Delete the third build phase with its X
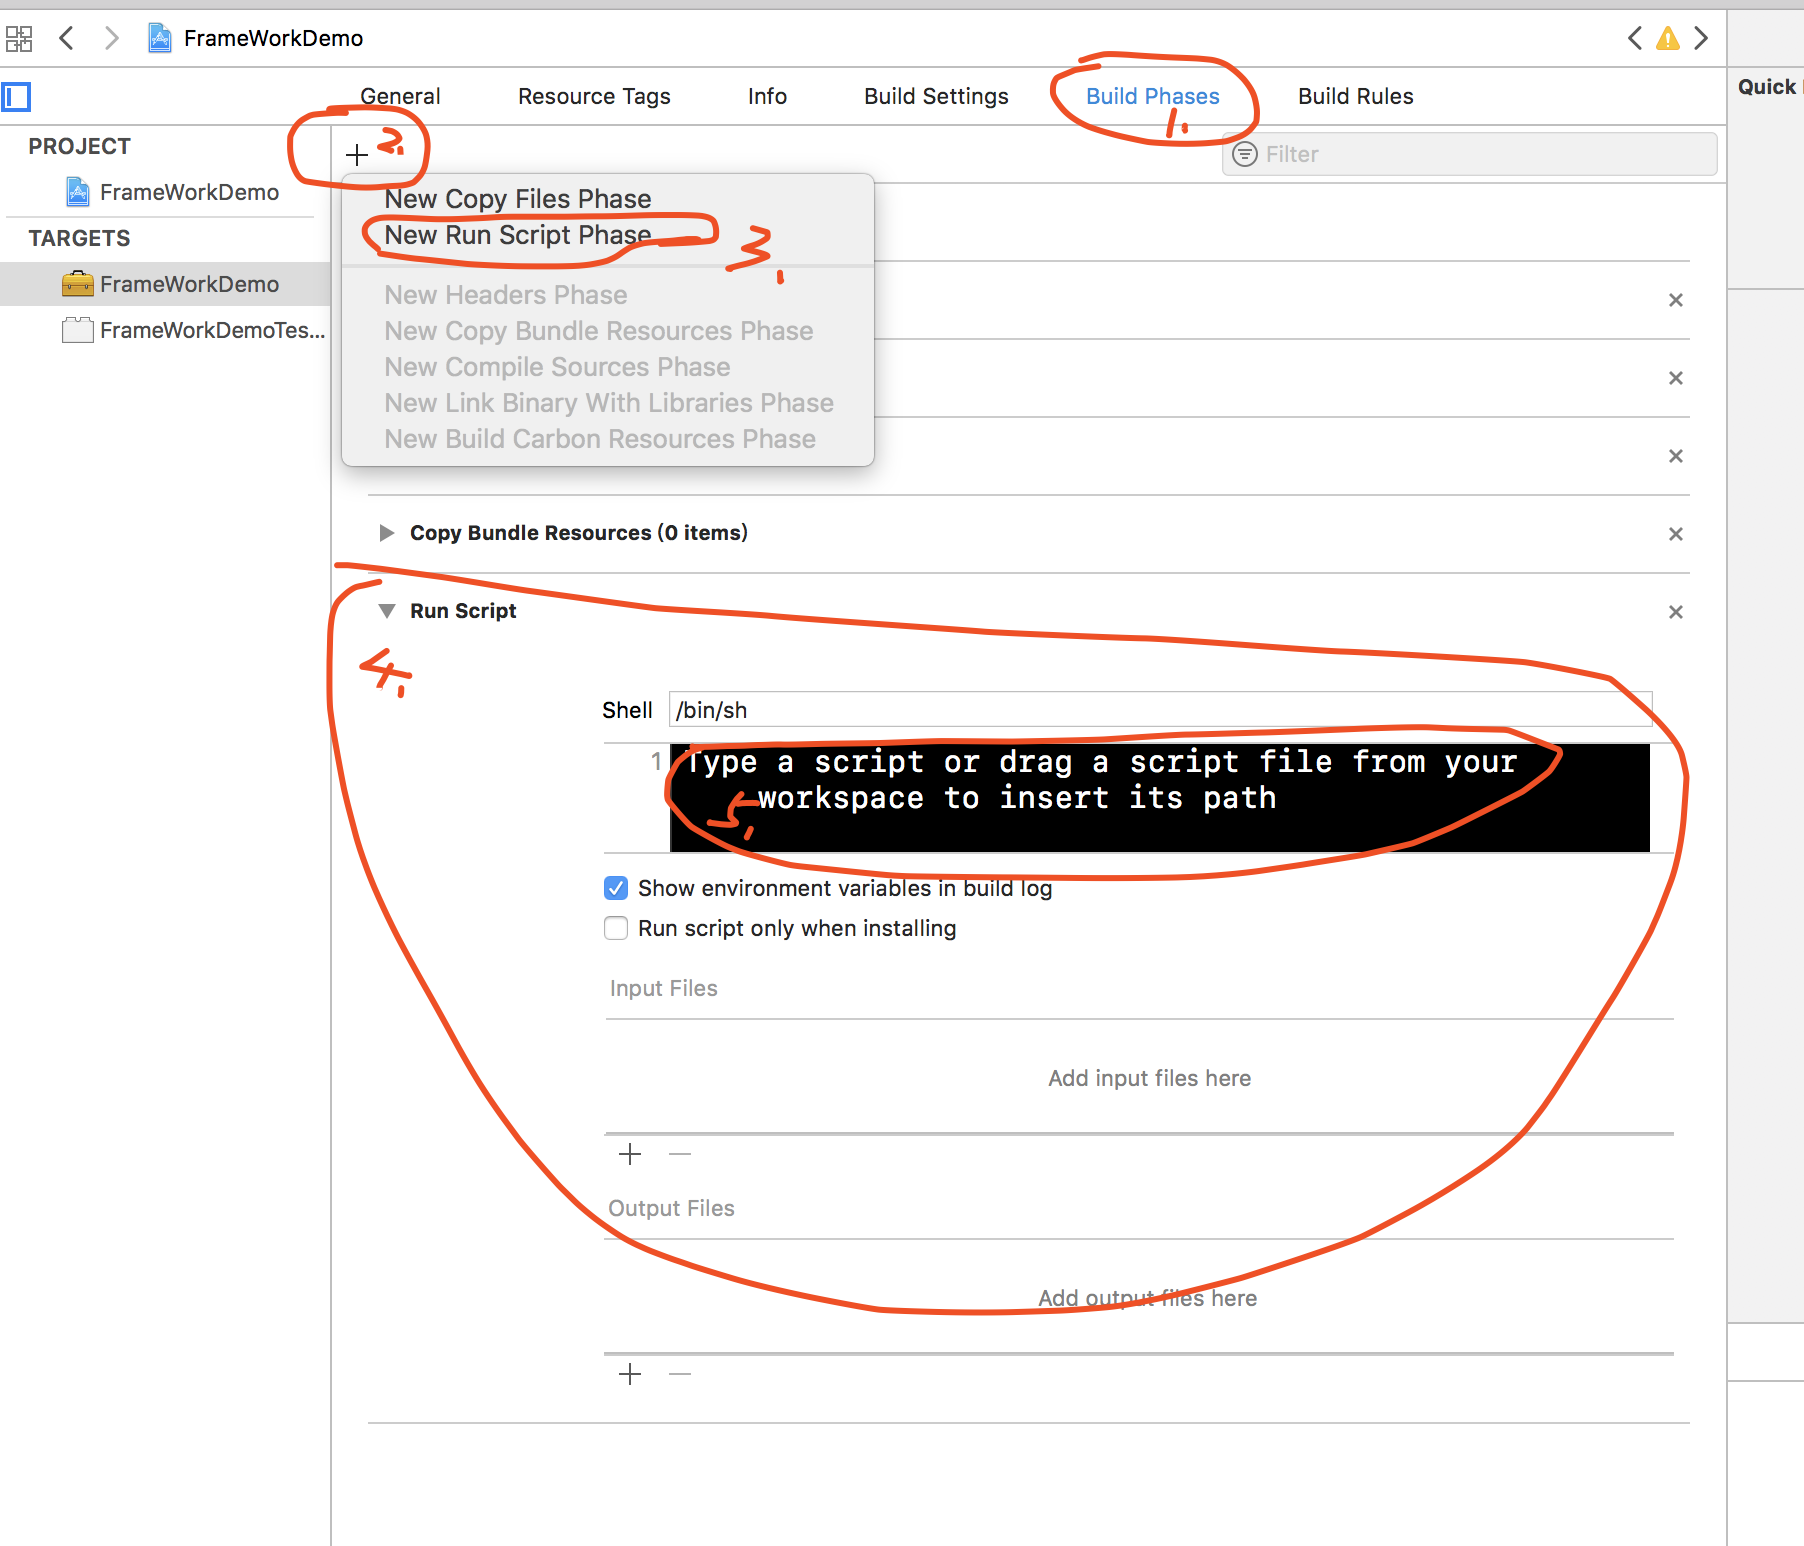Image resolution: width=1804 pixels, height=1546 pixels. point(1676,456)
